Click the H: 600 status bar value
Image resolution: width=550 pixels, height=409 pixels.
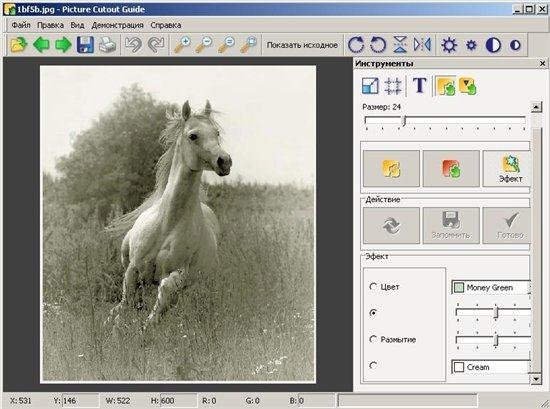pyautogui.click(x=163, y=401)
